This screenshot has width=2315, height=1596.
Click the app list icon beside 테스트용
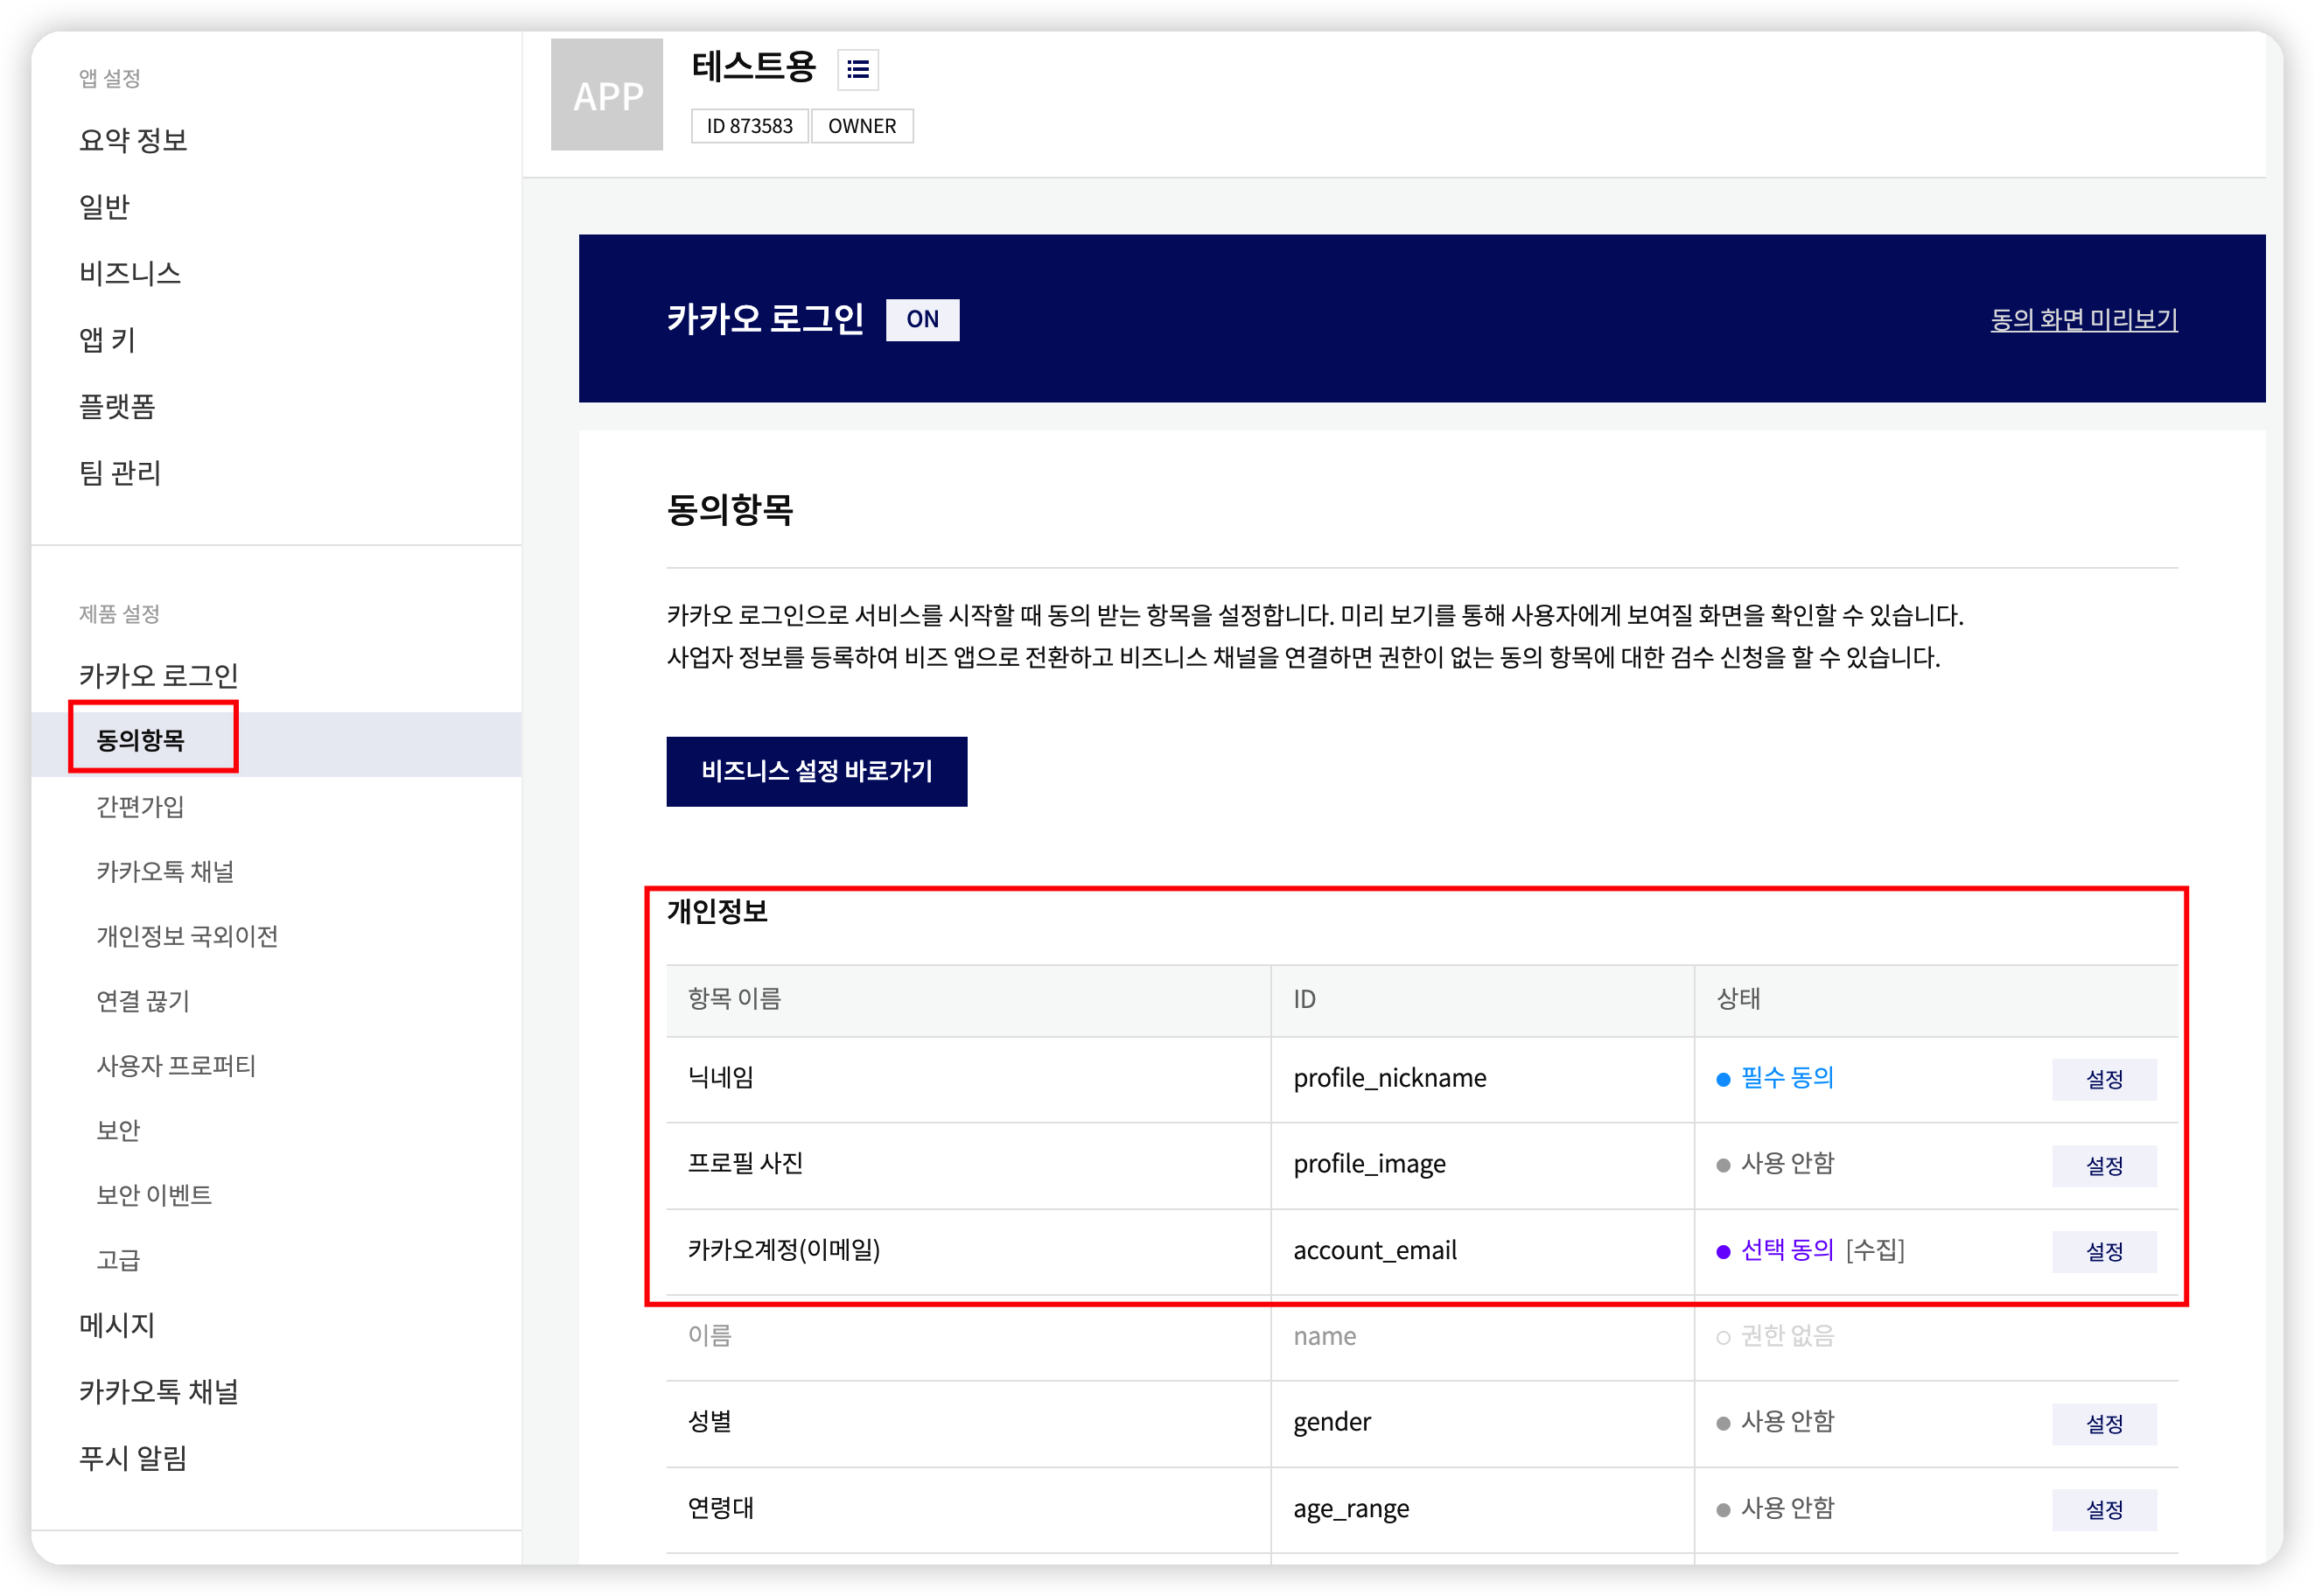857,69
